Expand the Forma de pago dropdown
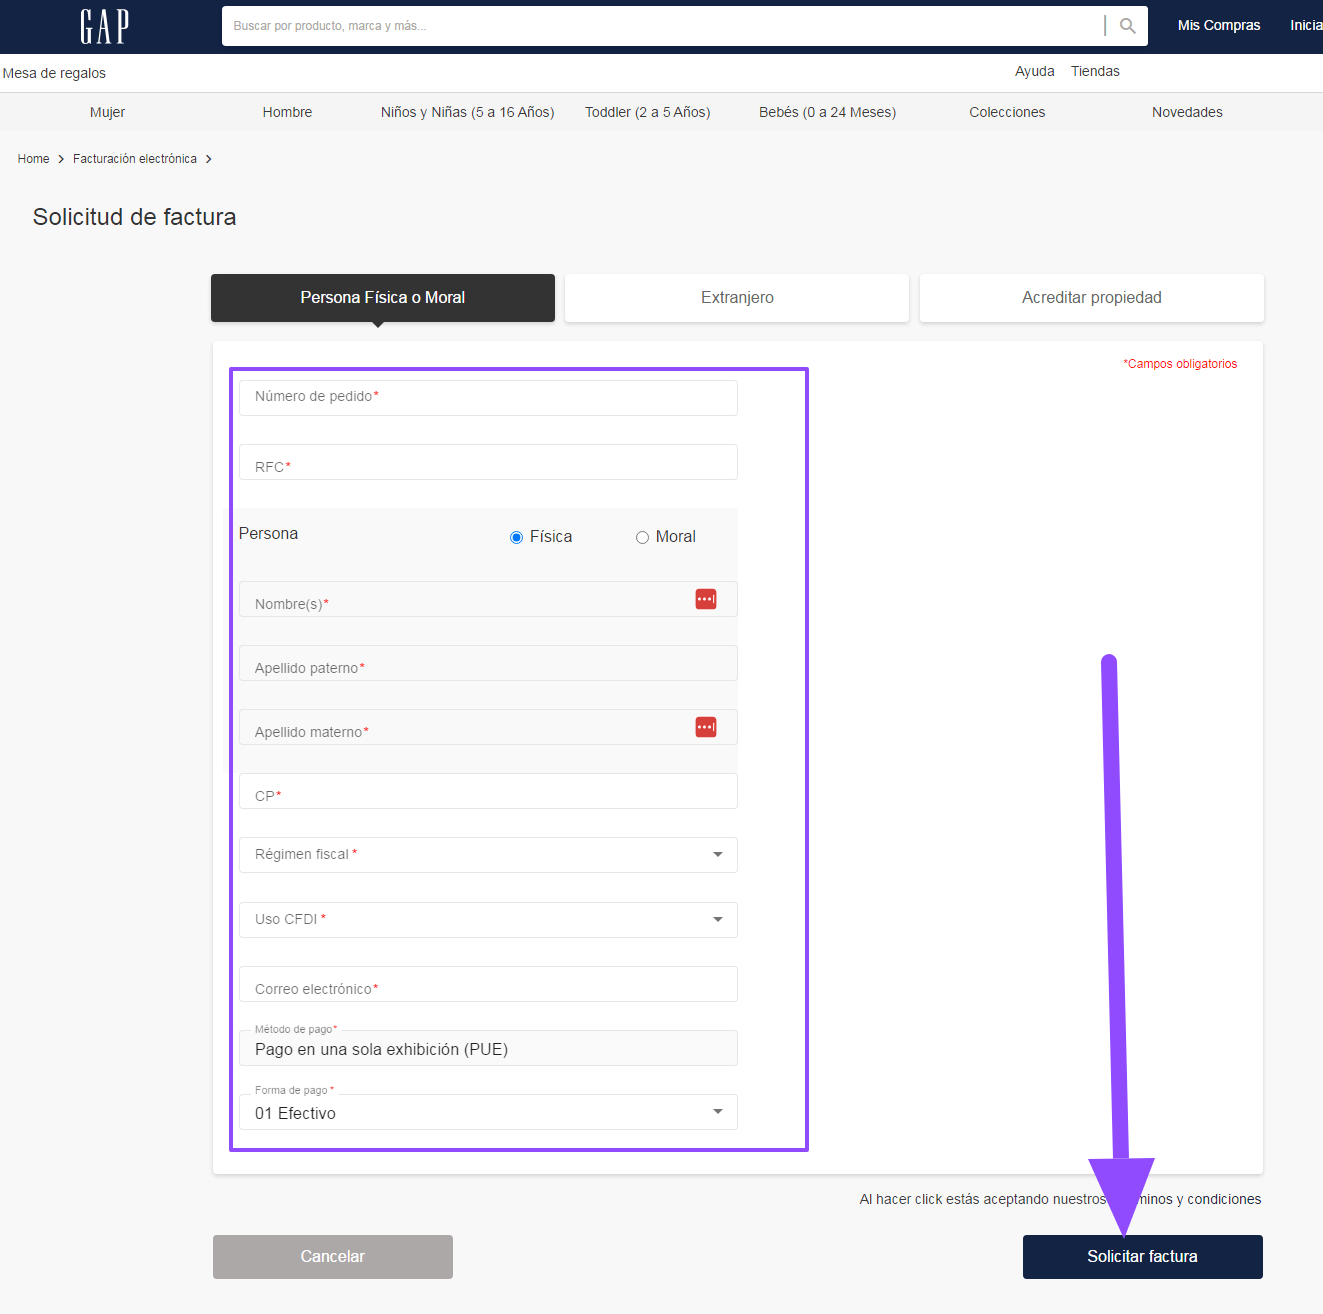This screenshot has width=1323, height=1314. coord(488,1112)
